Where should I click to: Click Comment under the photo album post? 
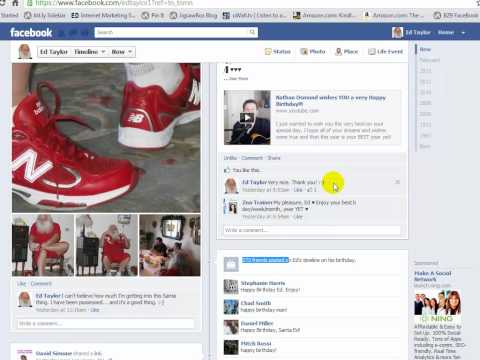click(41, 284)
